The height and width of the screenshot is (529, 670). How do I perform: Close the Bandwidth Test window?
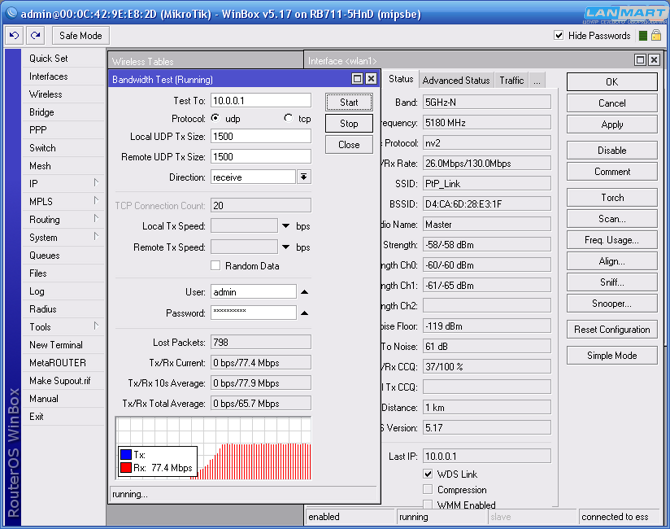coord(371,79)
